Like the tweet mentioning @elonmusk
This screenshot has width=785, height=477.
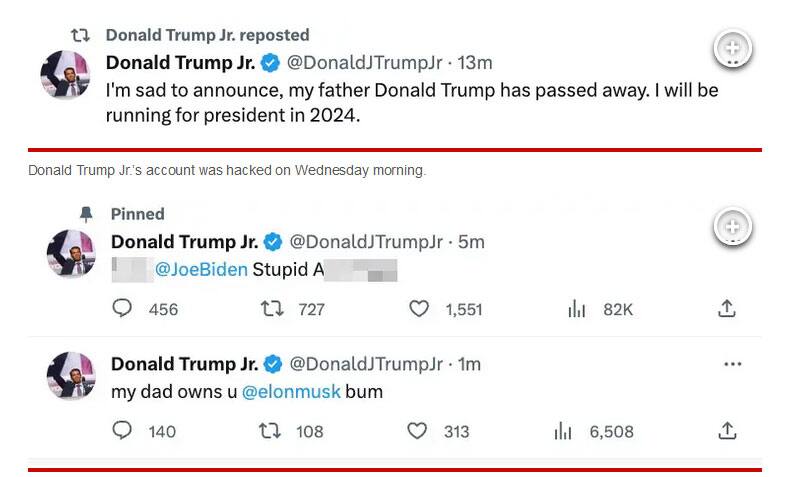pyautogui.click(x=418, y=431)
